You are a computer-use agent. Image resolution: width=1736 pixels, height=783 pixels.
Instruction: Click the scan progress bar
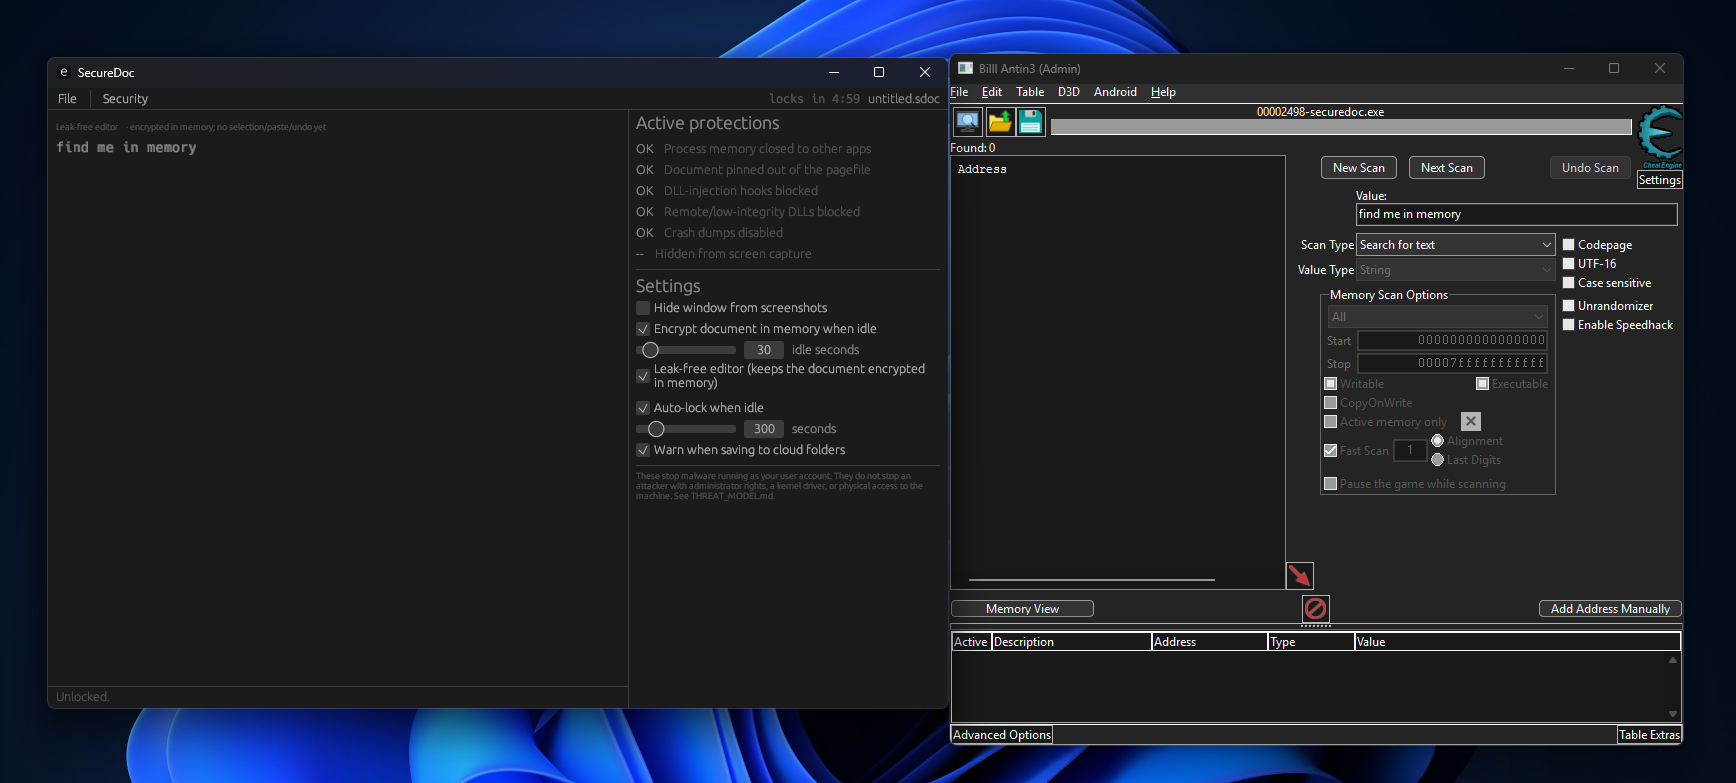point(1341,127)
